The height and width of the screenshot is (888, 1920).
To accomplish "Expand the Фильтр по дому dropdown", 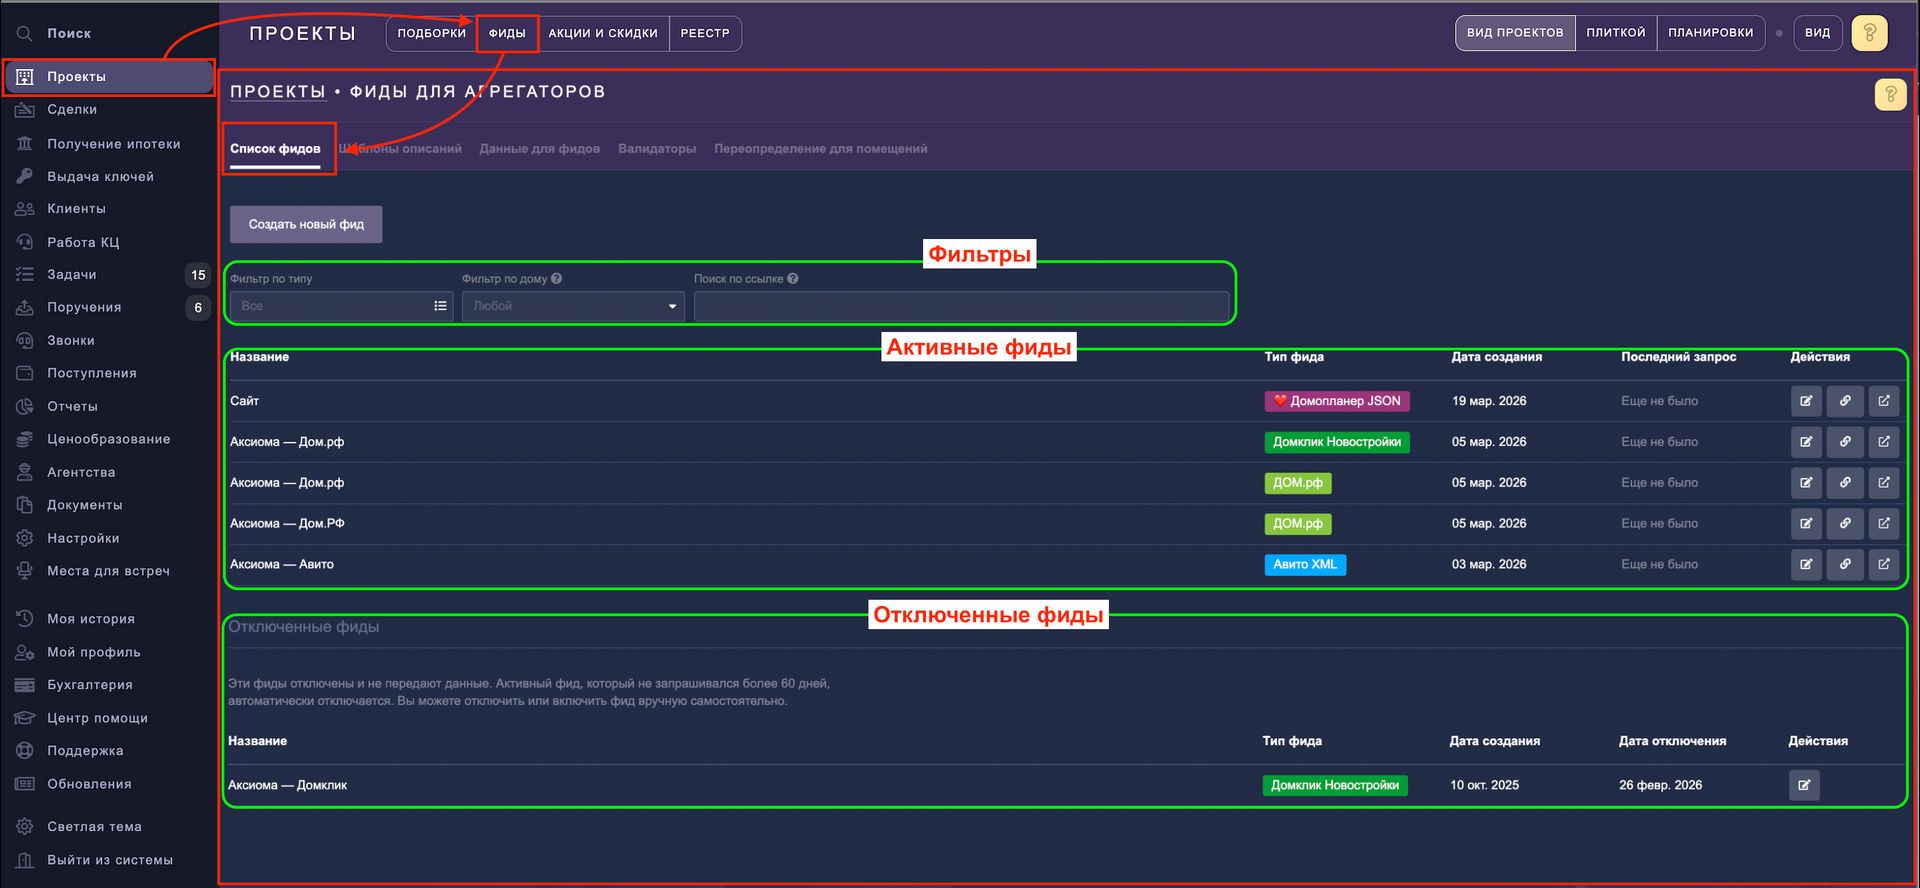I will click(x=573, y=306).
